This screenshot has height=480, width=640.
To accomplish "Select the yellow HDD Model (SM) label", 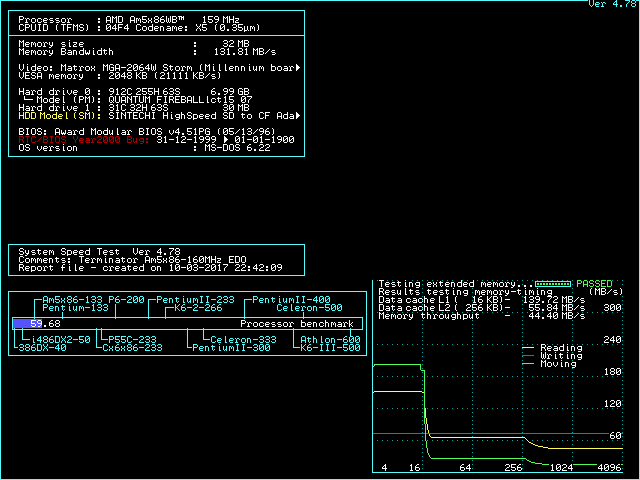I will click(x=60, y=116).
